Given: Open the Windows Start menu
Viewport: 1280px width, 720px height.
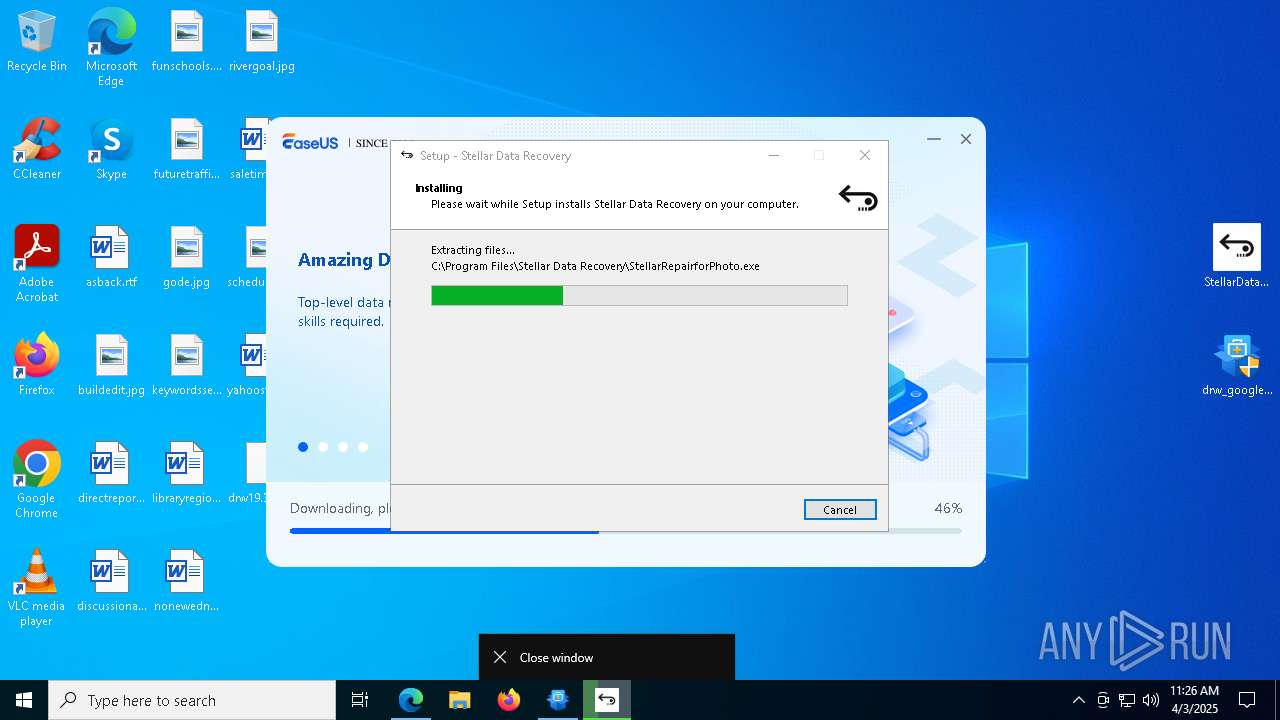Looking at the screenshot, I should pos(24,700).
